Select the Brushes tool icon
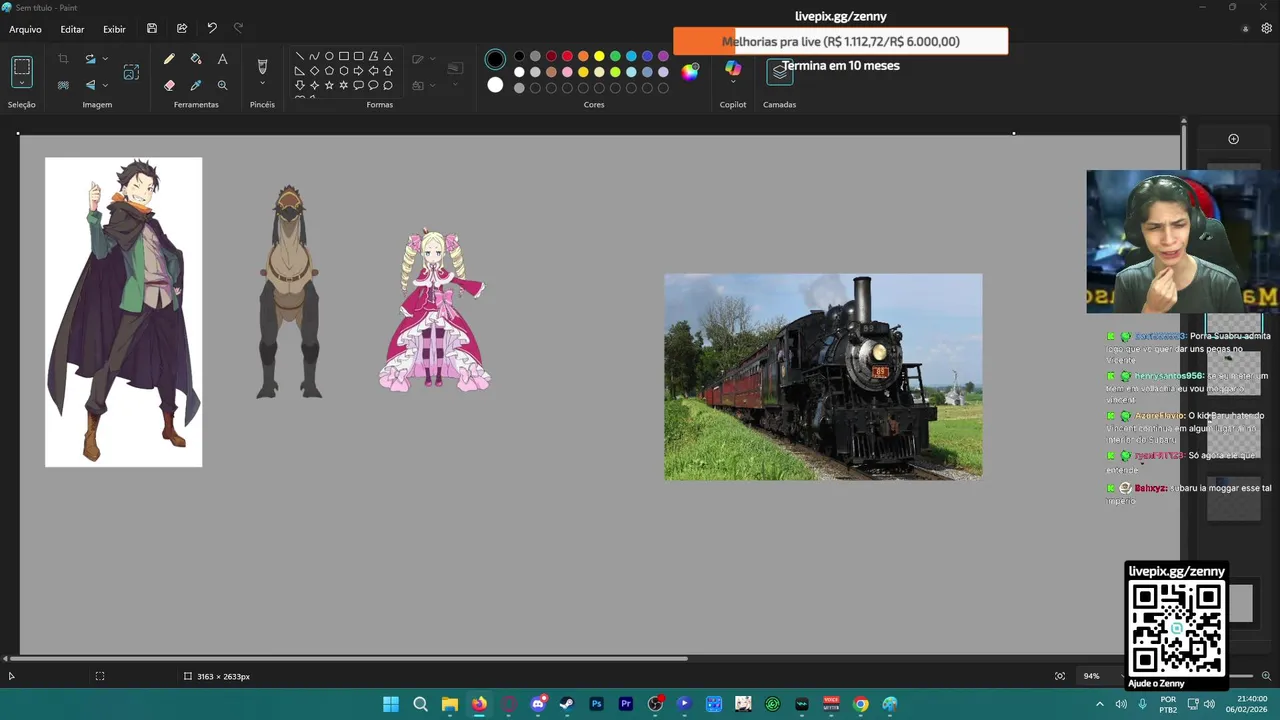This screenshot has width=1280, height=720. click(262, 66)
